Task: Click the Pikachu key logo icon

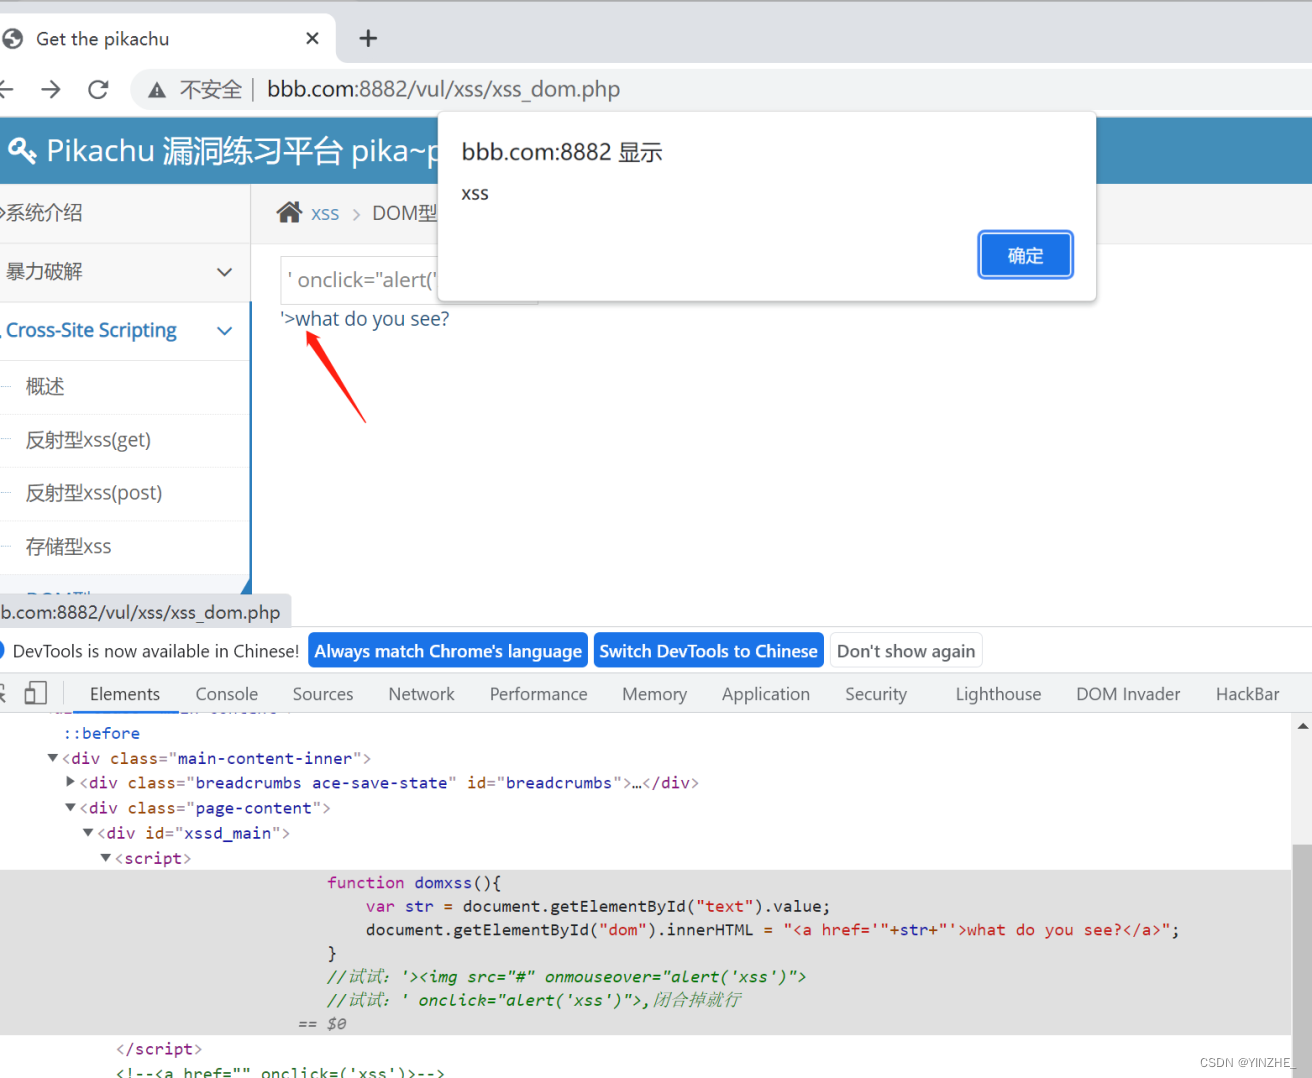Action: click(22, 151)
